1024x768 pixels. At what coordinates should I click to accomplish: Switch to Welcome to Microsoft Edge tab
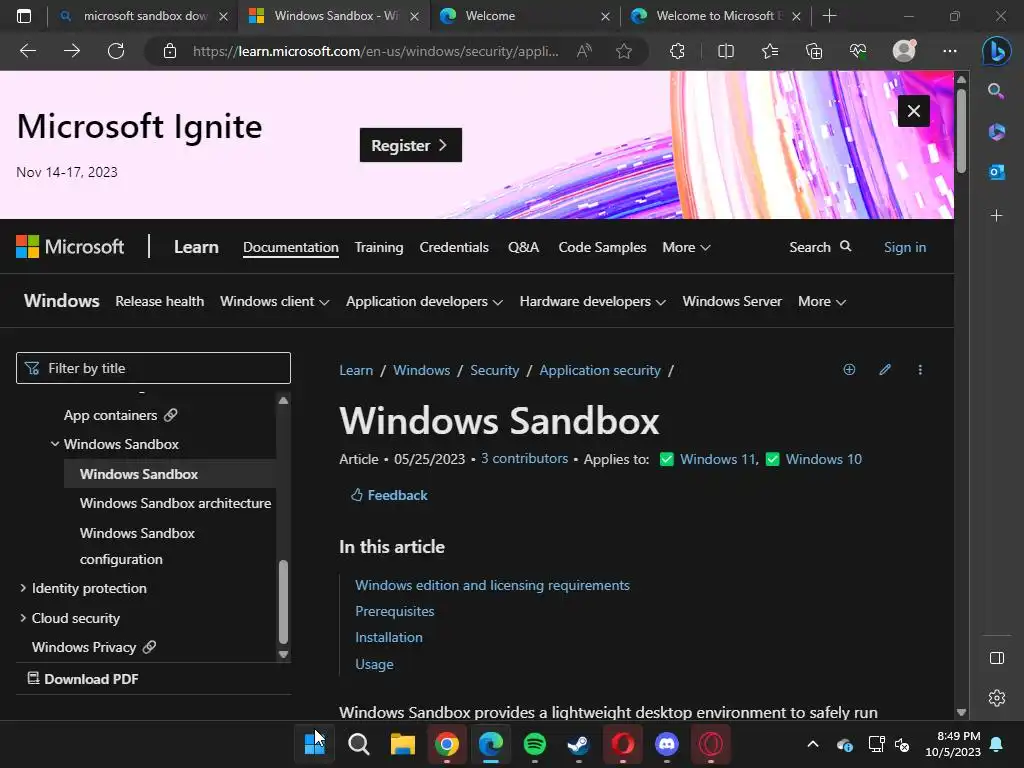(718, 16)
